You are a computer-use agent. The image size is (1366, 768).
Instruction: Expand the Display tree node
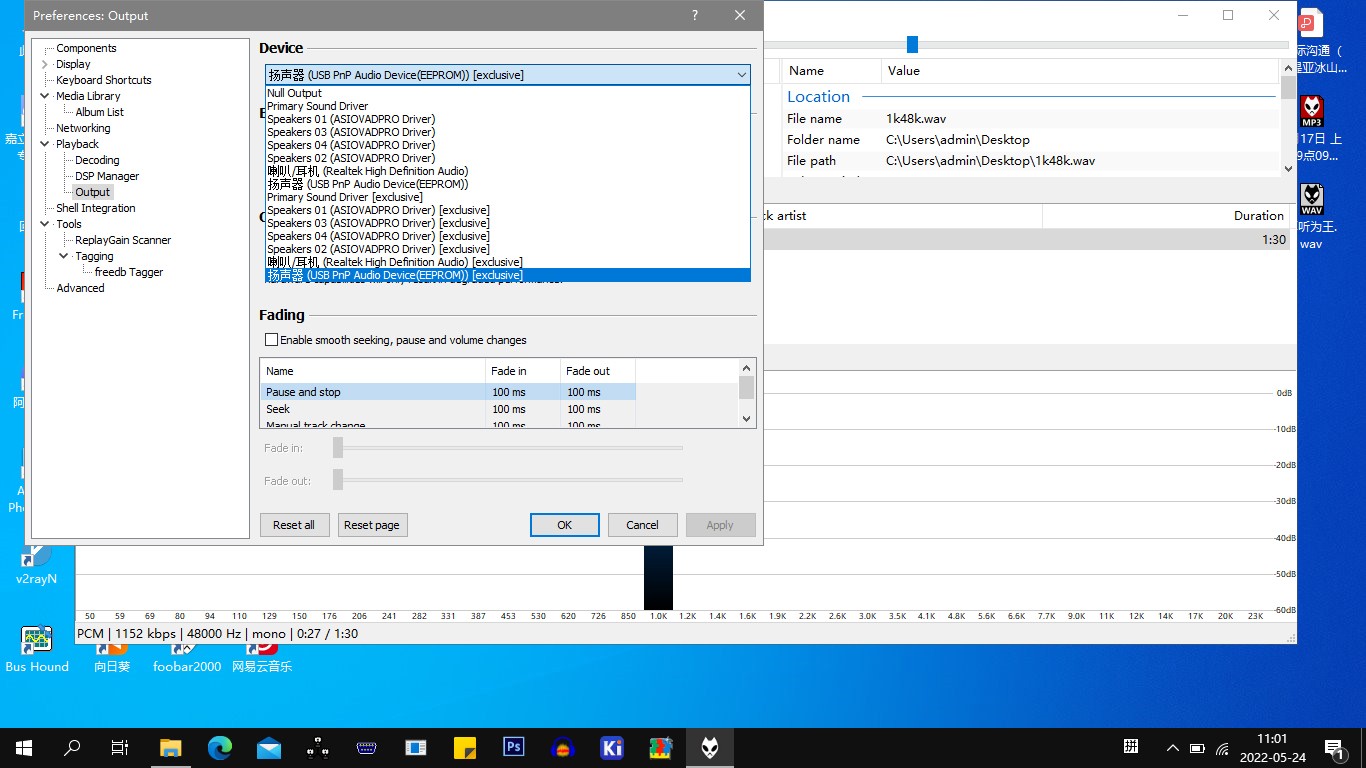(45, 64)
